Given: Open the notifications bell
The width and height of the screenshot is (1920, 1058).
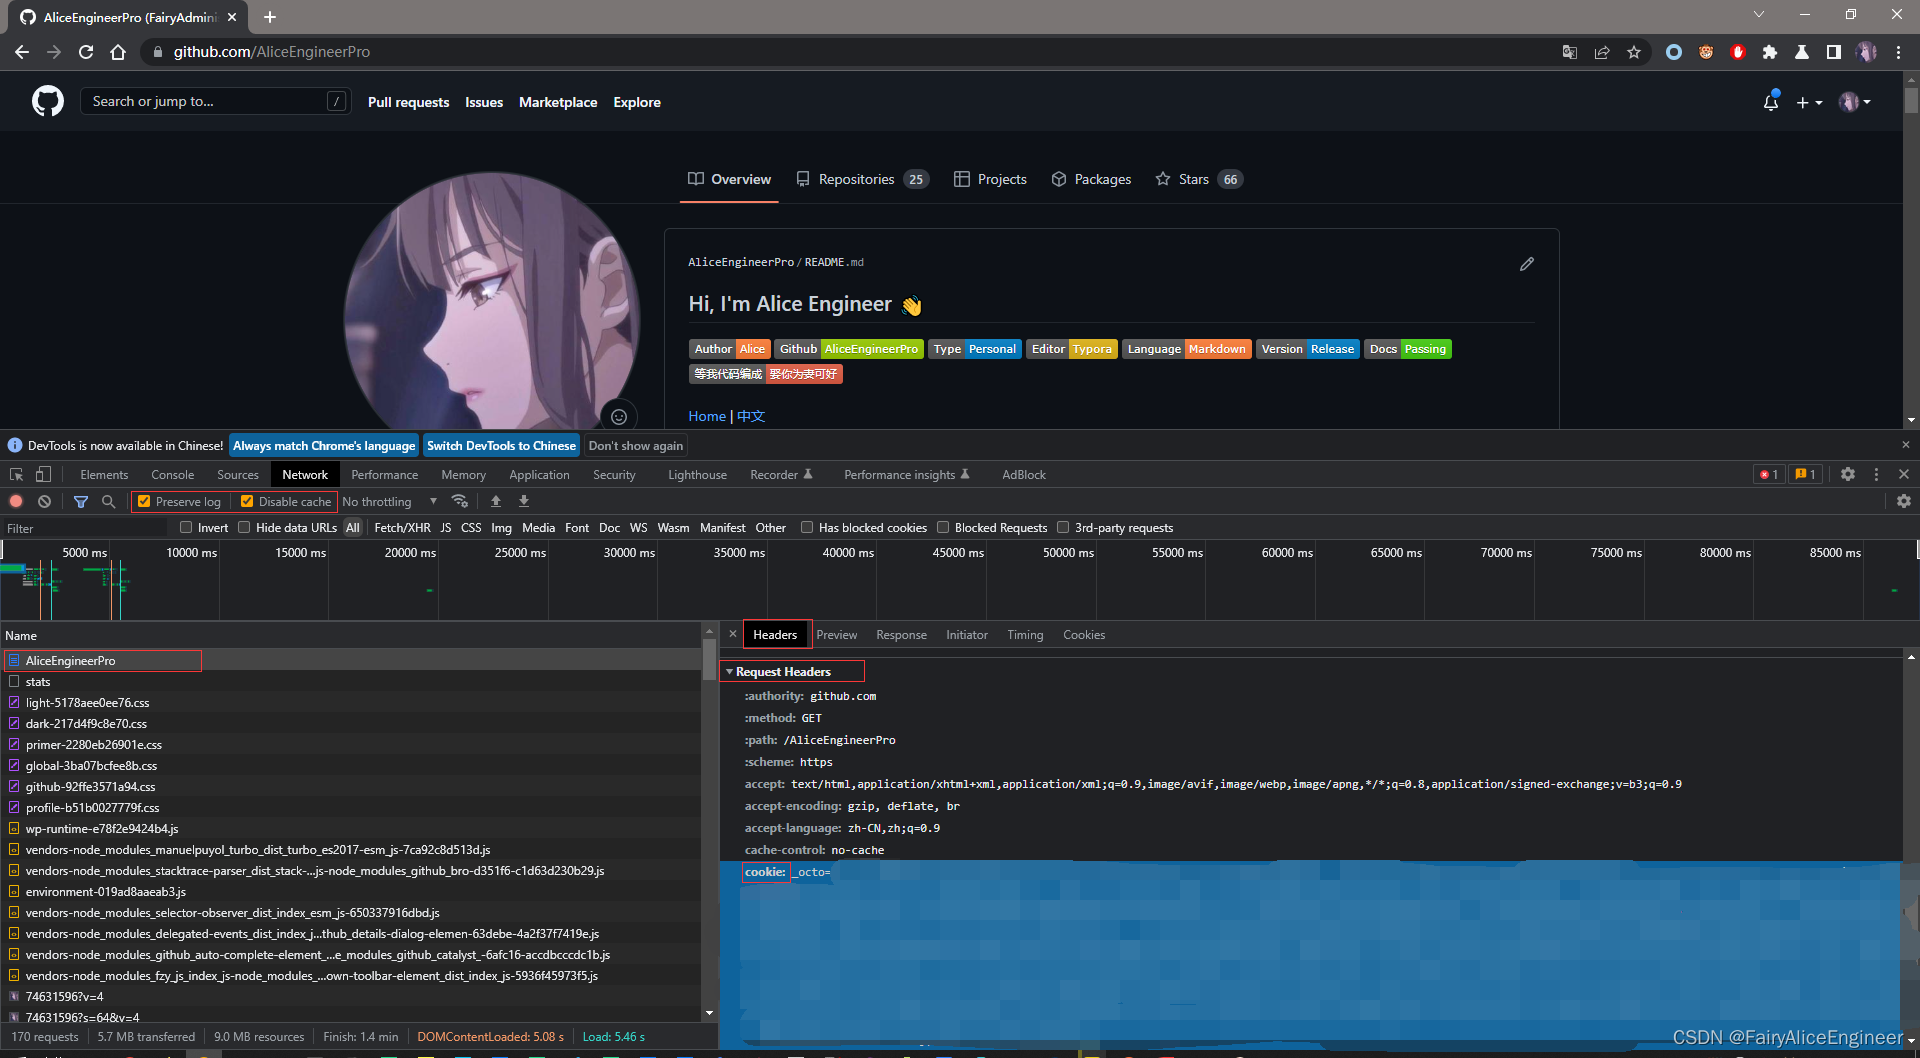Looking at the screenshot, I should coord(1771,102).
